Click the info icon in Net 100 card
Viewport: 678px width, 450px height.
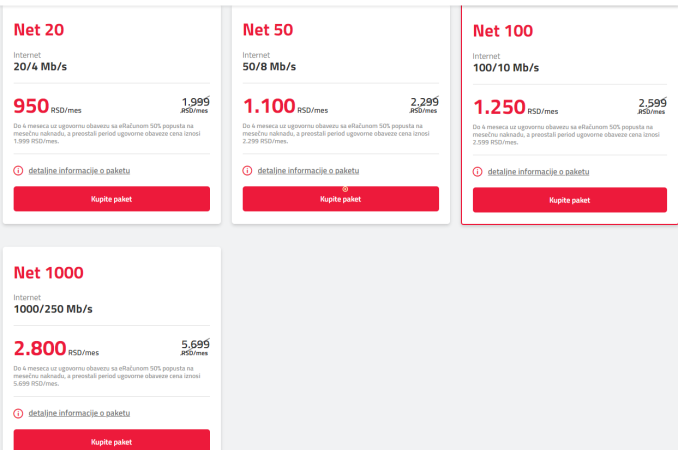pyautogui.click(x=477, y=172)
